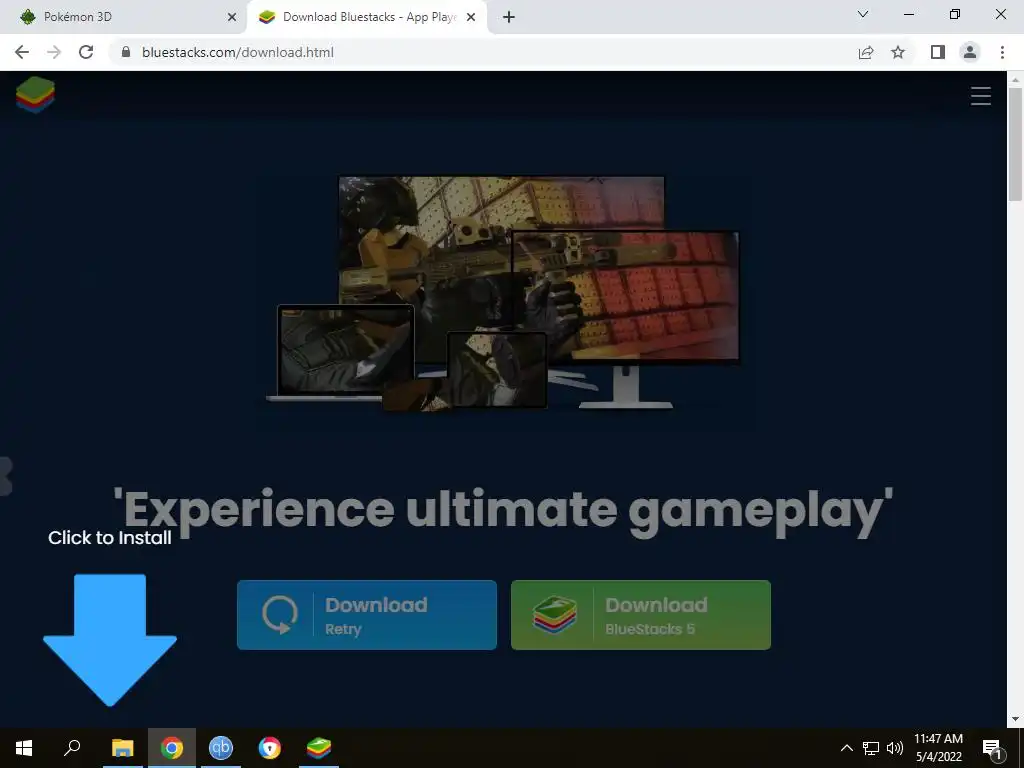
Task: Open the shield browser taskbar icon
Action: pyautogui.click(x=270, y=748)
